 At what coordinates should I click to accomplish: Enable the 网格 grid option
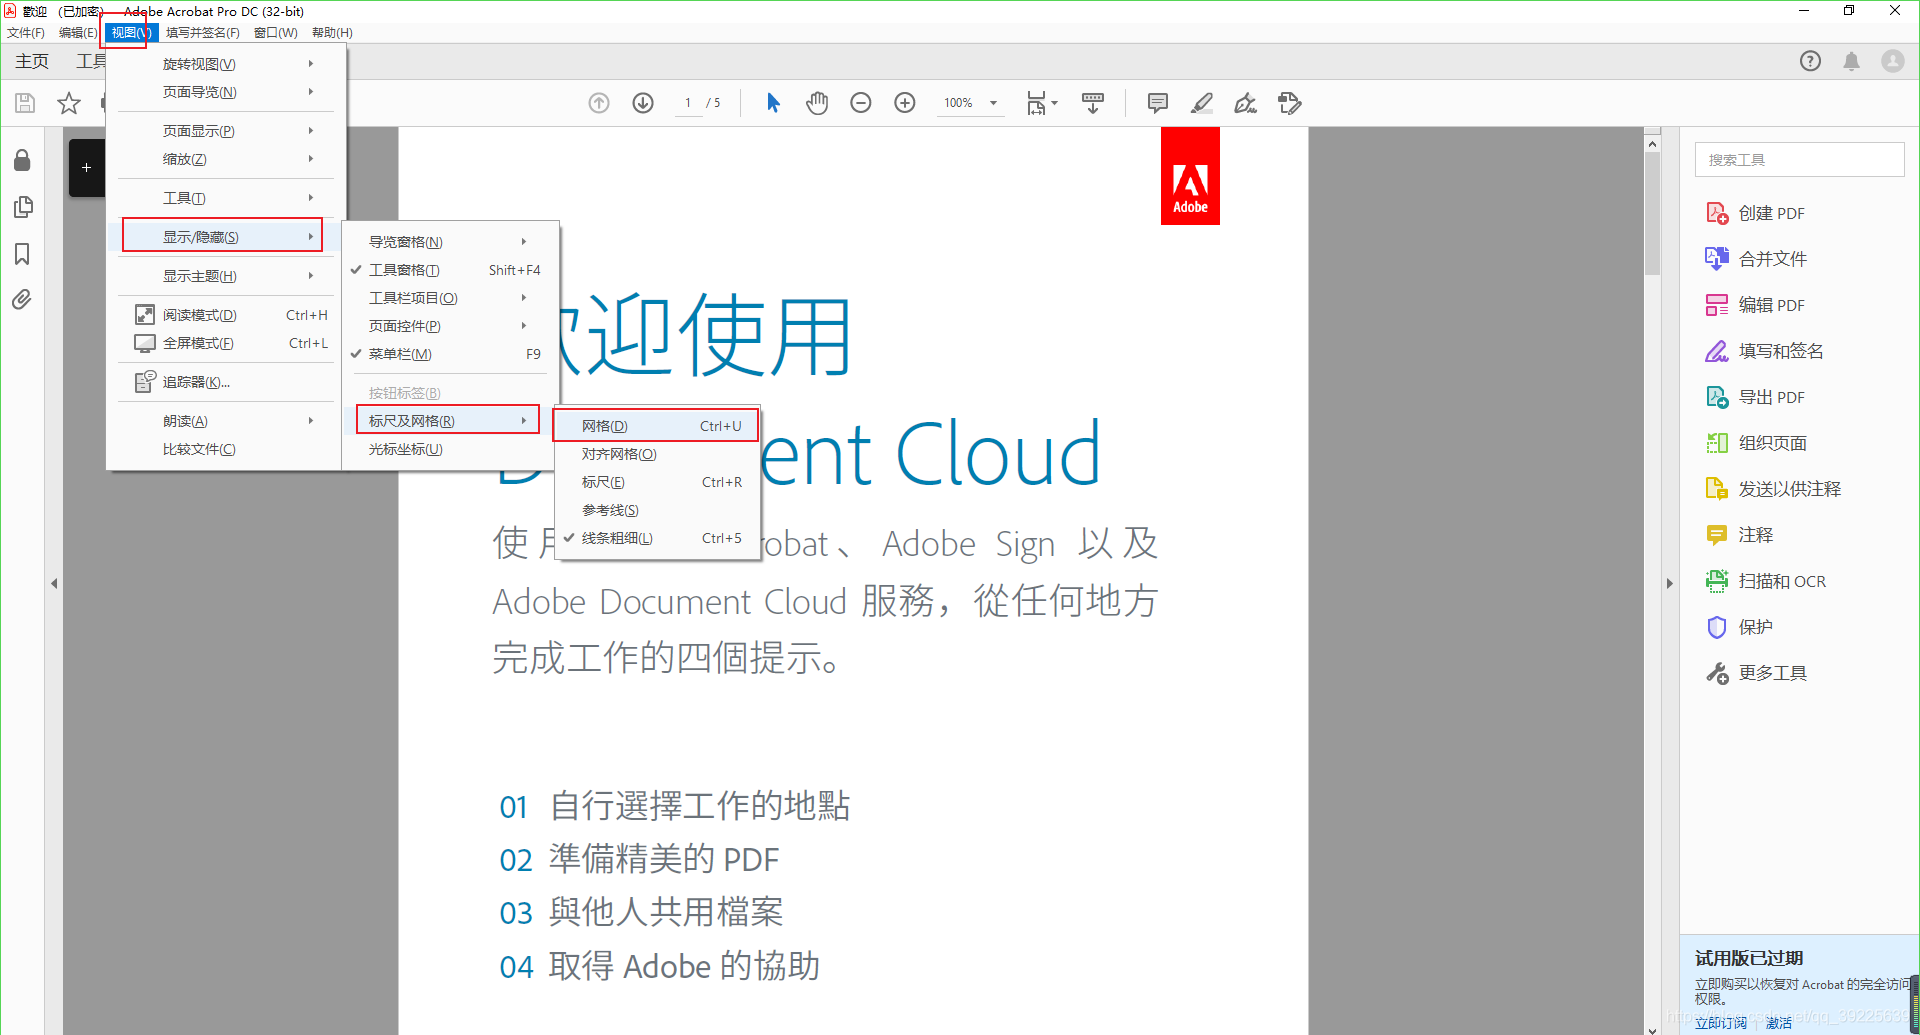[656, 426]
